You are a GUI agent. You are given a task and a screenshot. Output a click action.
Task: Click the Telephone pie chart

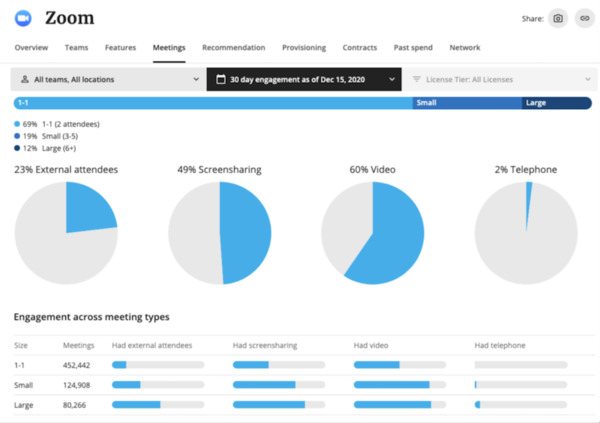(x=526, y=233)
